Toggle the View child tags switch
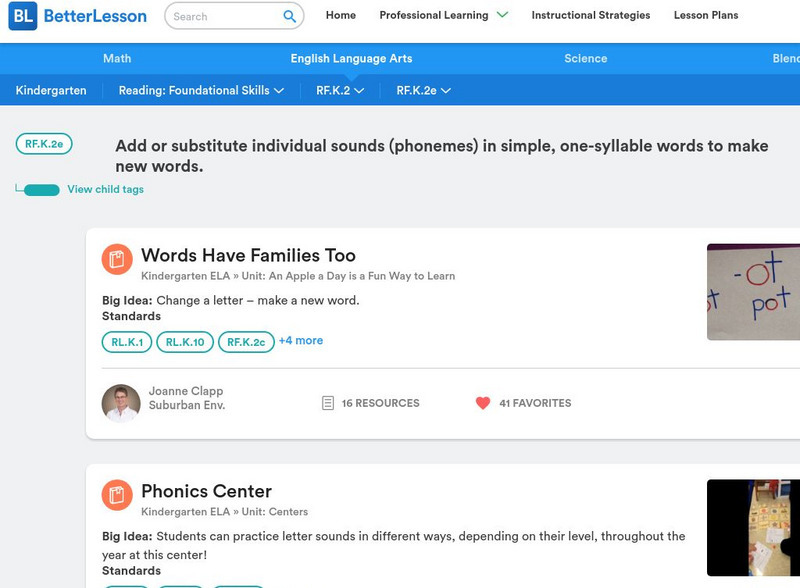The width and height of the screenshot is (800, 588). click(41, 190)
